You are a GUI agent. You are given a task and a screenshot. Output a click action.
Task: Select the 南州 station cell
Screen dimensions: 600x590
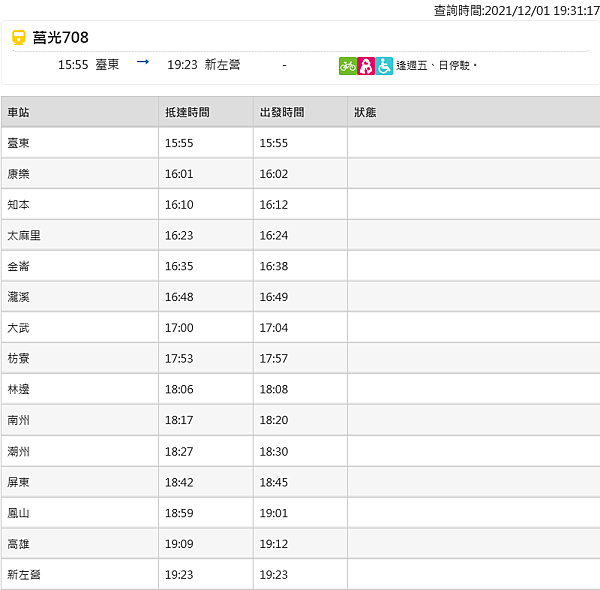pyautogui.click(x=80, y=420)
